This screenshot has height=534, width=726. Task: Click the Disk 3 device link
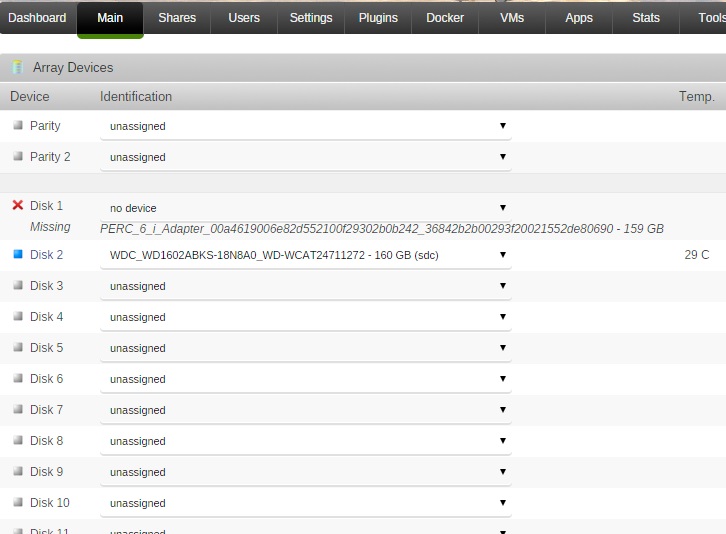(x=46, y=286)
